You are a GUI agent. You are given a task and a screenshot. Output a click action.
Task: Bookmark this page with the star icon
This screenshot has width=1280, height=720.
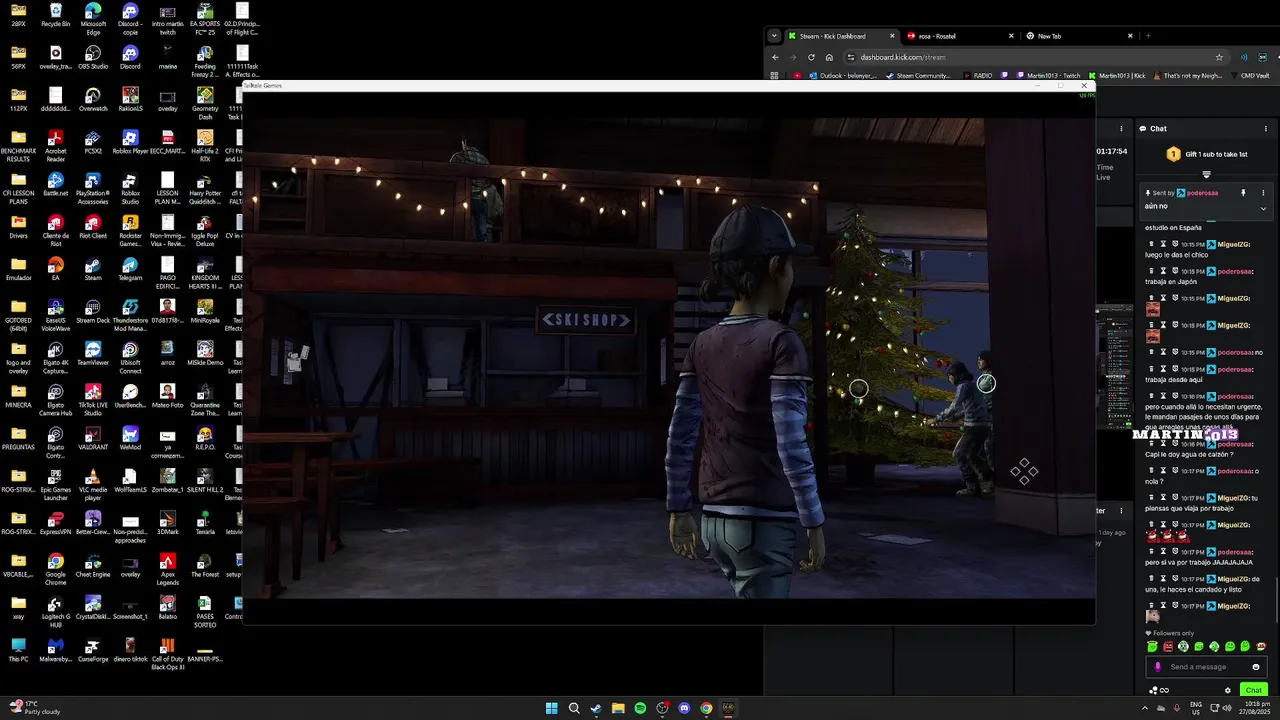(1219, 57)
